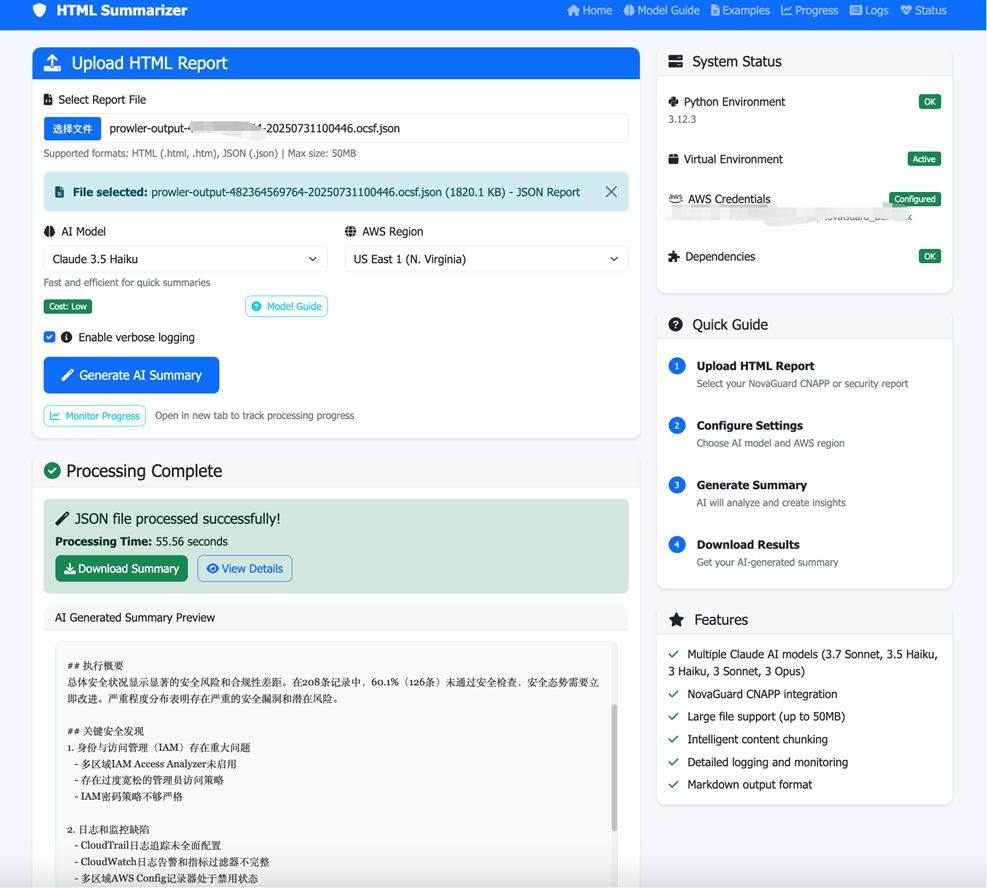Download the summary with the green button
987x888 pixels.
point(121,569)
